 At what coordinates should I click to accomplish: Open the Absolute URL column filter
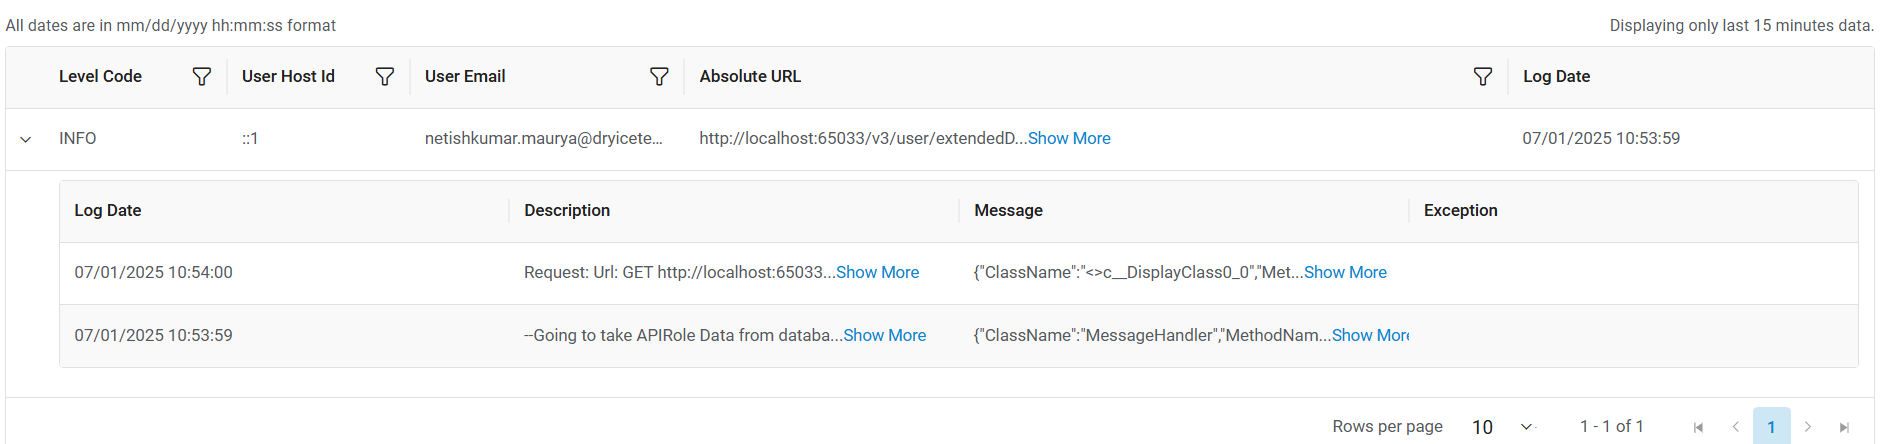(1483, 77)
